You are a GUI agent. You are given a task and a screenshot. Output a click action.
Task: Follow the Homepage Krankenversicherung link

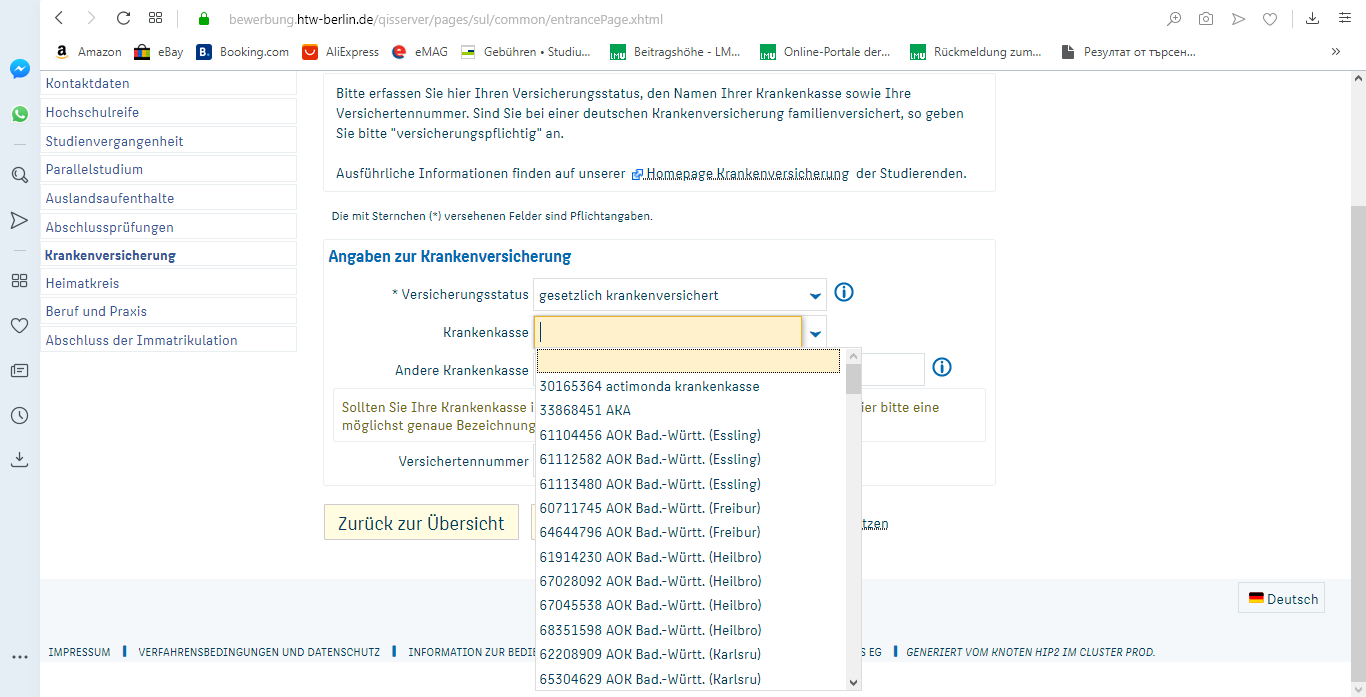(x=746, y=173)
